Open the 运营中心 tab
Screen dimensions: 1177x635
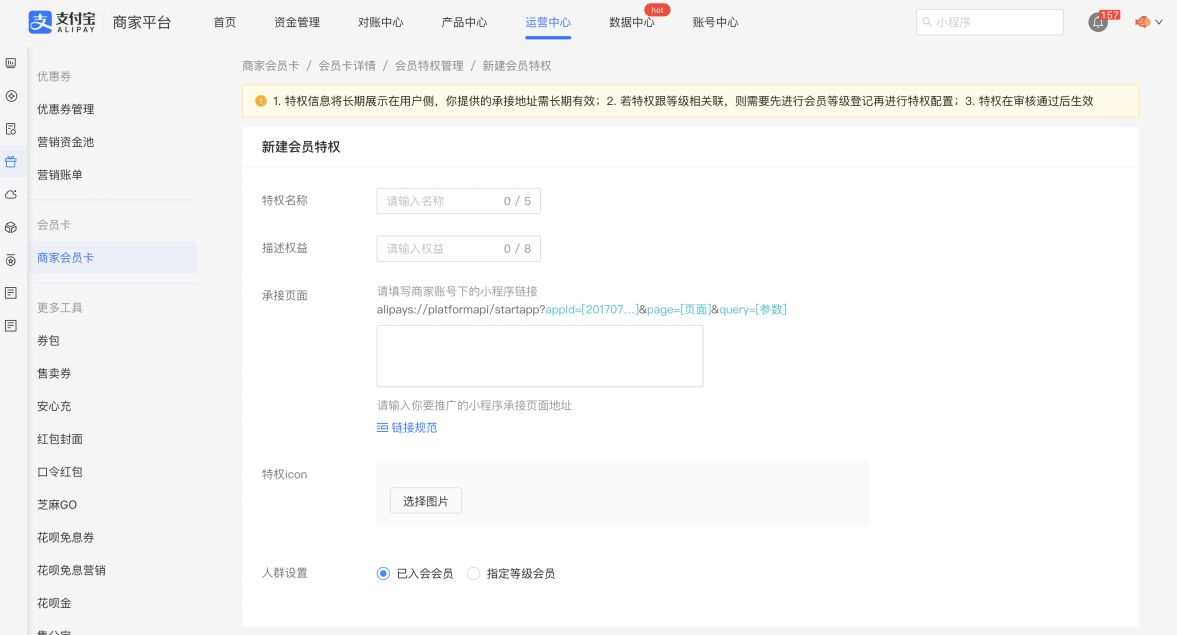click(x=548, y=23)
